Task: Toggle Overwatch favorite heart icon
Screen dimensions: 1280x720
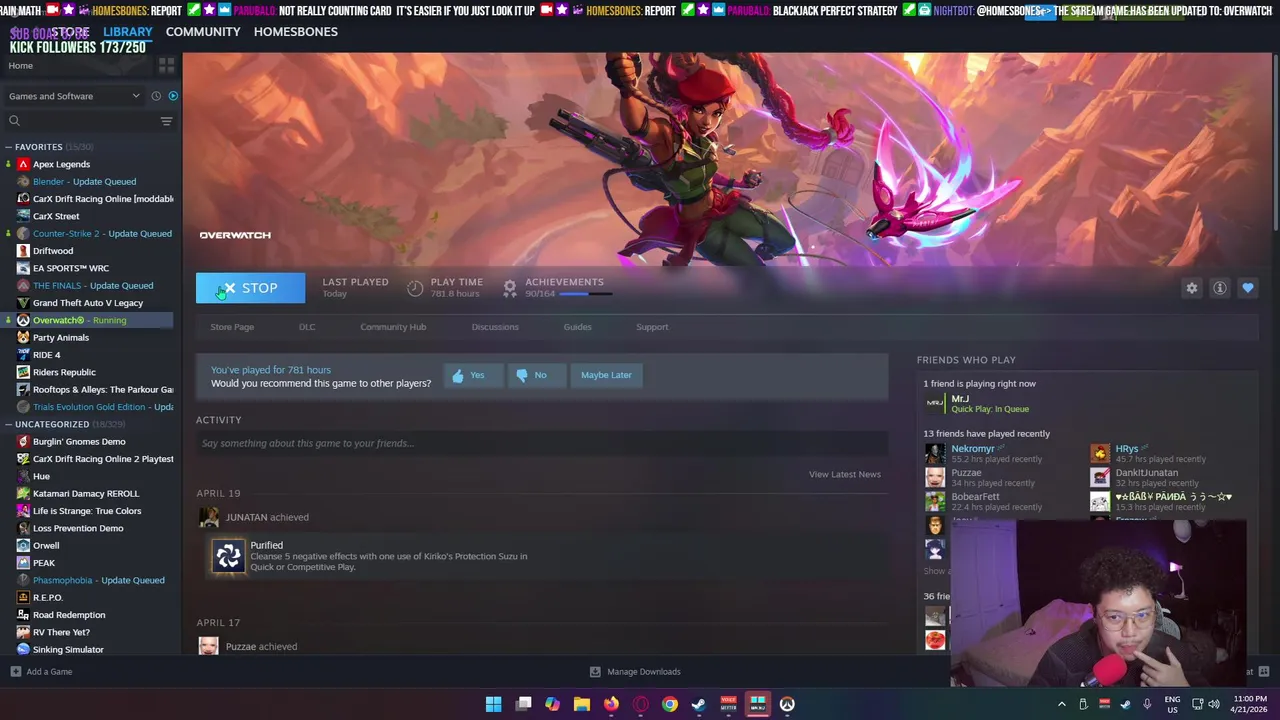Action: click(1248, 288)
